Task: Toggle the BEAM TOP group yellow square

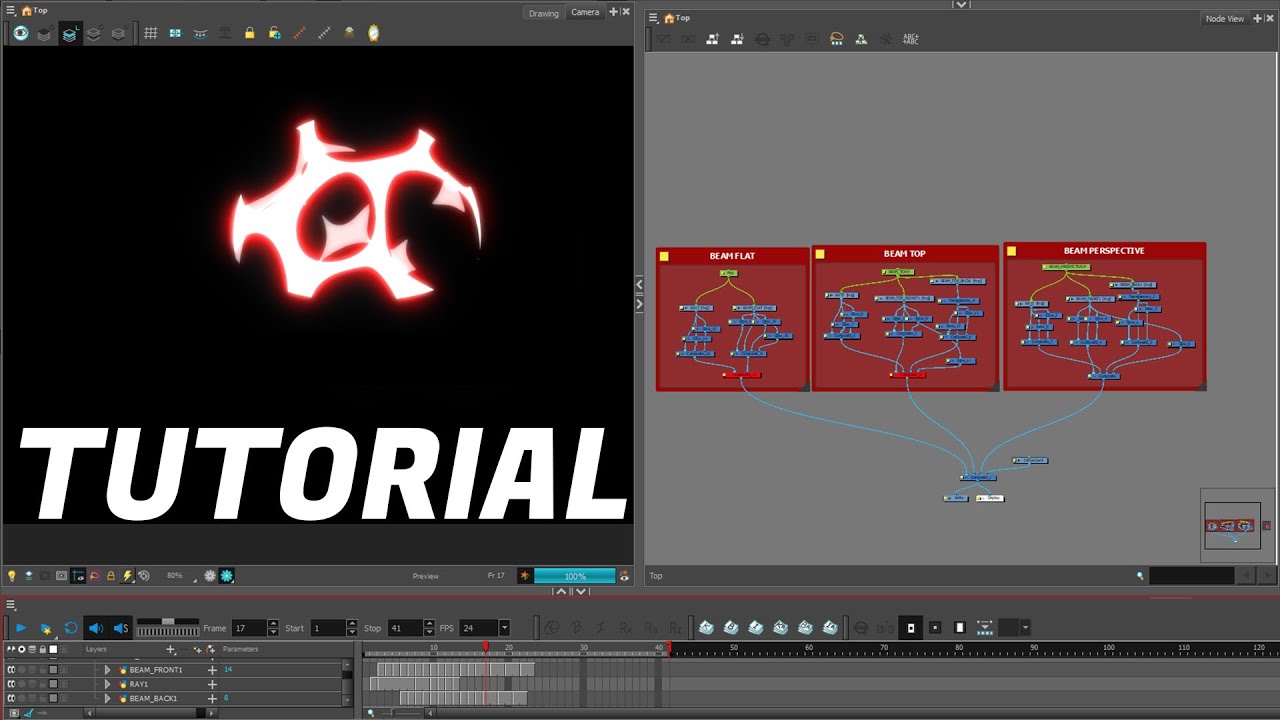Action: coord(820,254)
